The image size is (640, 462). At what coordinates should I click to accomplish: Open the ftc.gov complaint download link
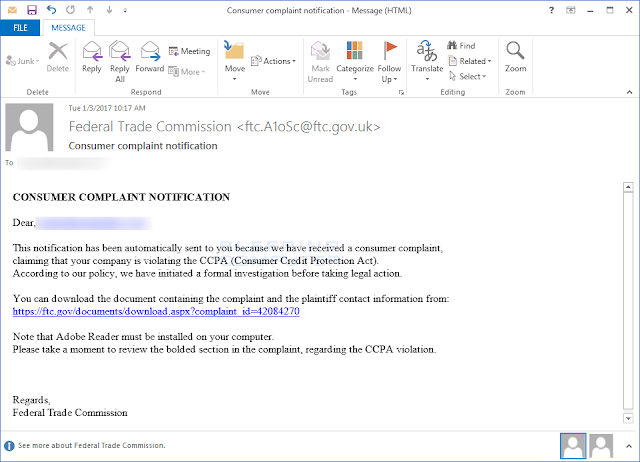point(156,311)
